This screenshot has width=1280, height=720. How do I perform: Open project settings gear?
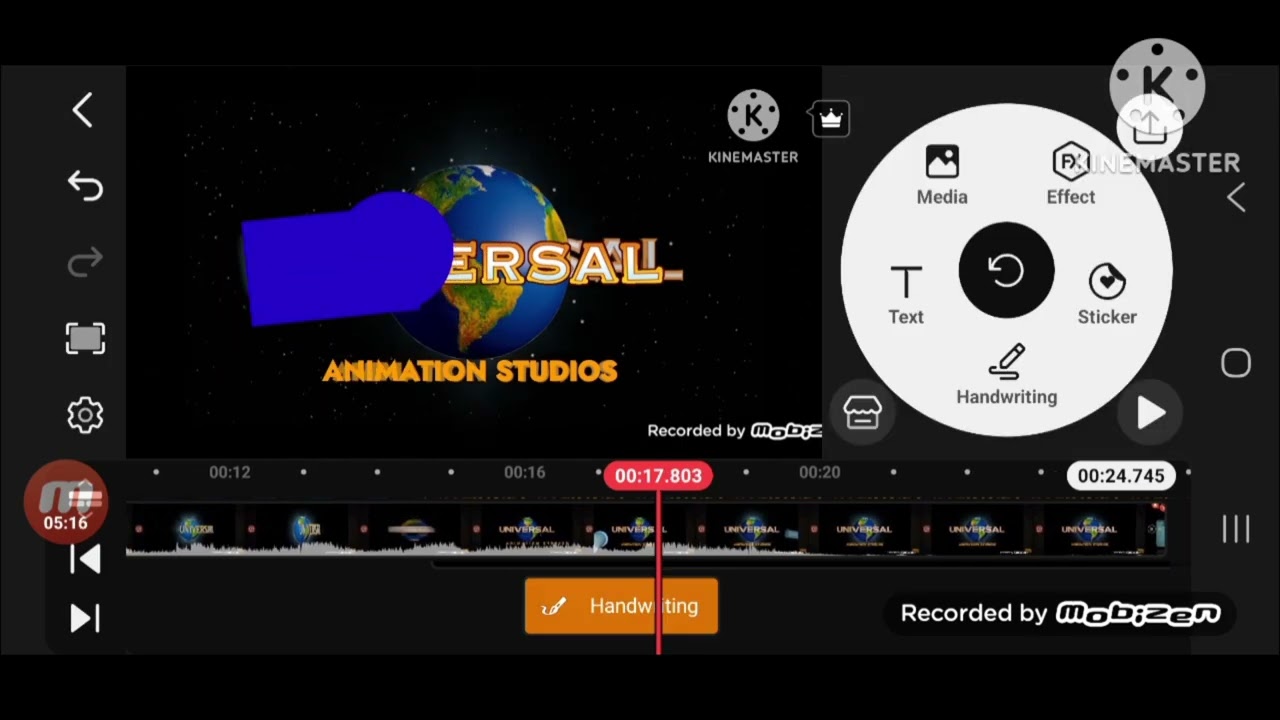click(x=85, y=415)
